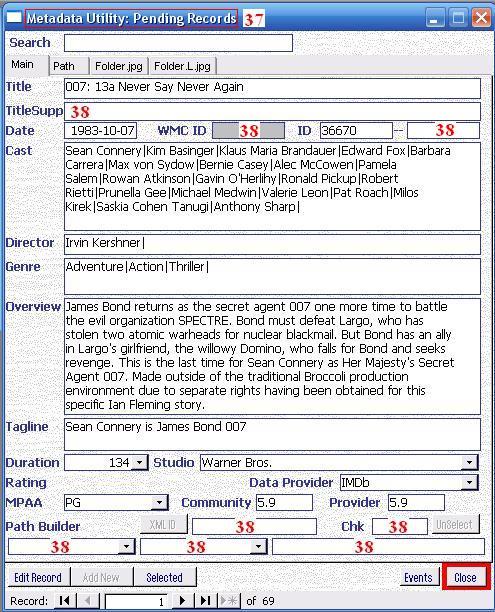The image size is (495, 612).
Task: Click the ID field showing 36670
Action: click(356, 130)
